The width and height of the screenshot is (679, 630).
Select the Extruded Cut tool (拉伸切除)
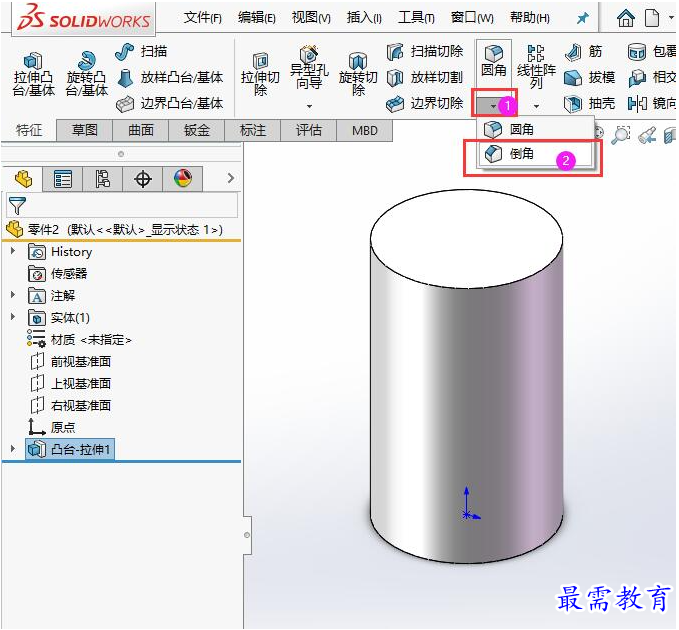(x=260, y=74)
